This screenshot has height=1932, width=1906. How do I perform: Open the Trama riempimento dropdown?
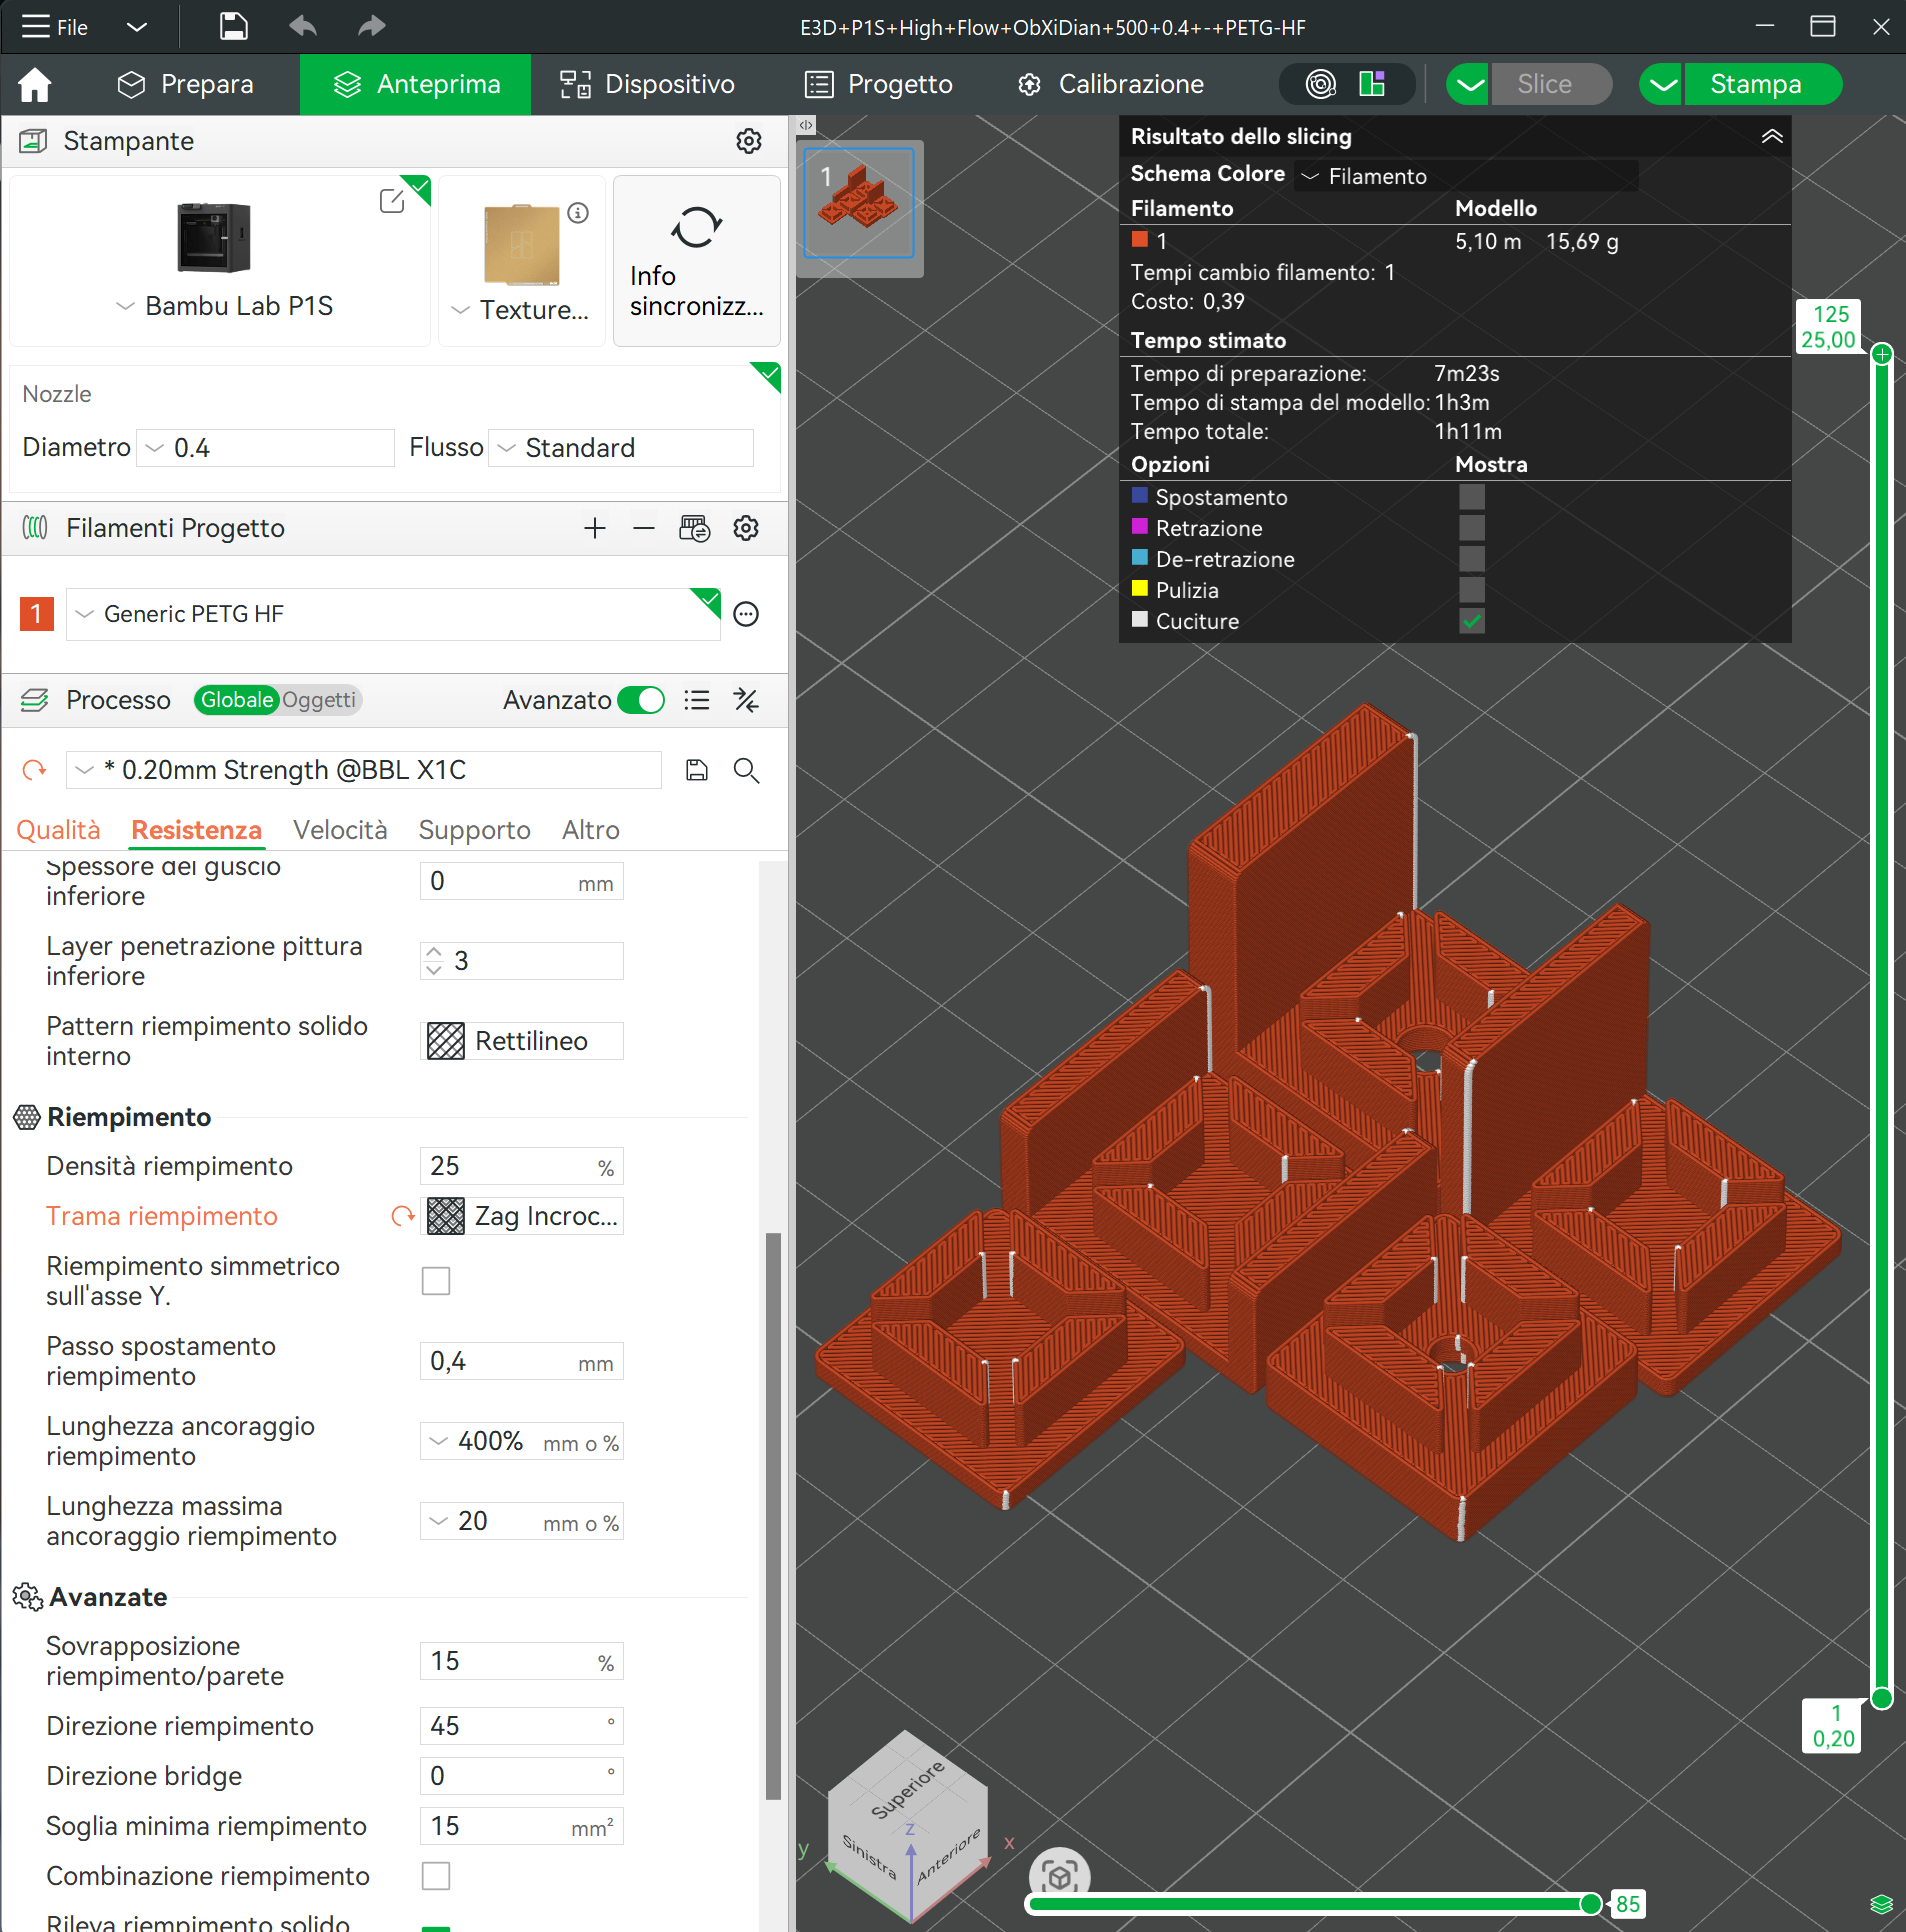pyautogui.click(x=524, y=1216)
